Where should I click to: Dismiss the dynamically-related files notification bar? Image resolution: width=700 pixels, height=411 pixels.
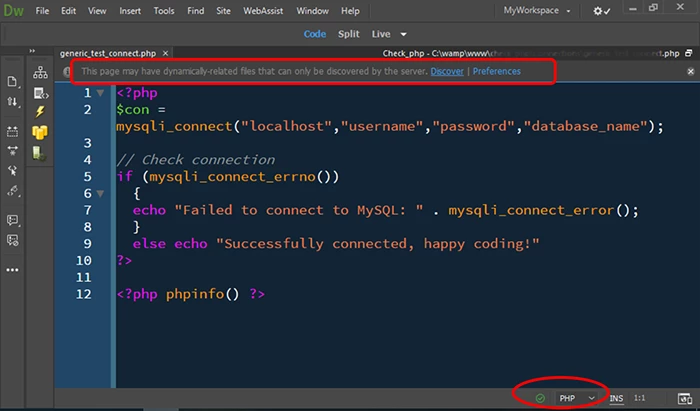[691, 71]
